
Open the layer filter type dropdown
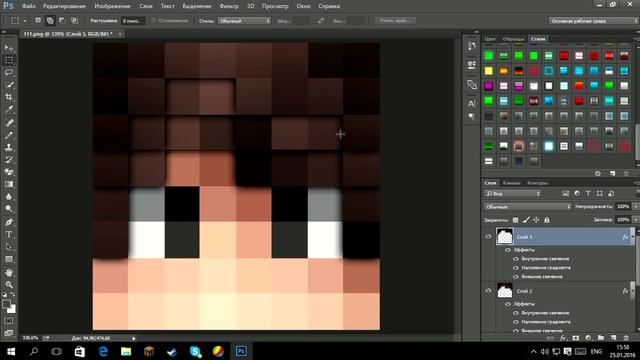pyautogui.click(x=513, y=193)
